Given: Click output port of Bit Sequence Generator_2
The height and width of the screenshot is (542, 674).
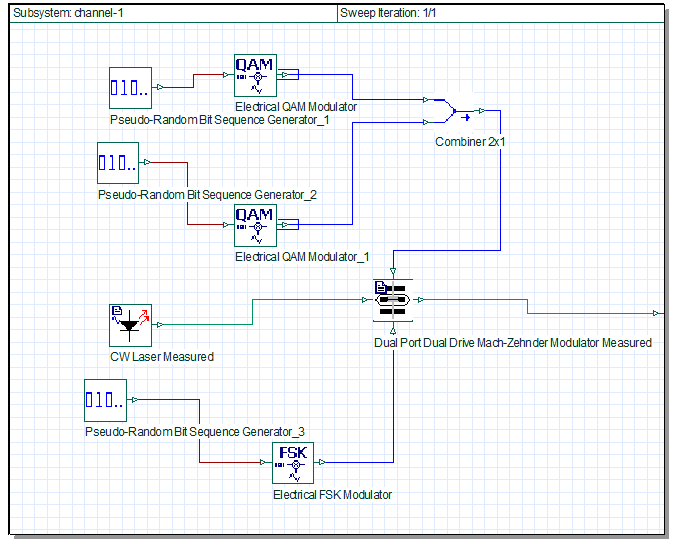Looking at the screenshot, I should click(147, 162).
